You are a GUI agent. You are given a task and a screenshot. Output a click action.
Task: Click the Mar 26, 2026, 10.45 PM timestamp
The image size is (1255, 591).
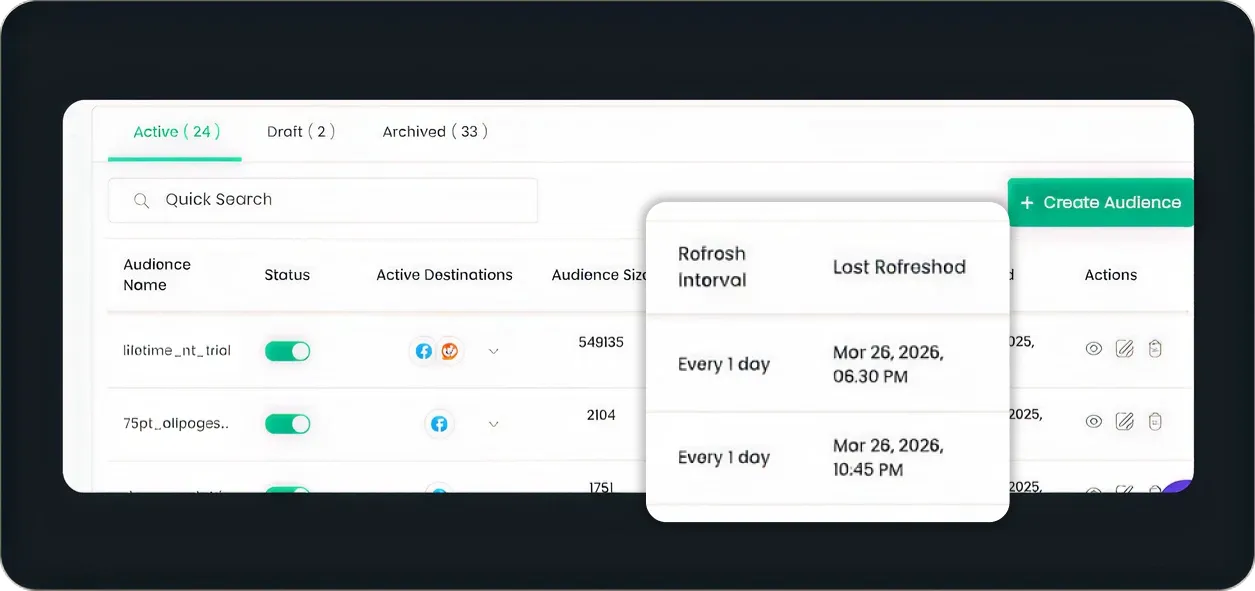[888, 457]
